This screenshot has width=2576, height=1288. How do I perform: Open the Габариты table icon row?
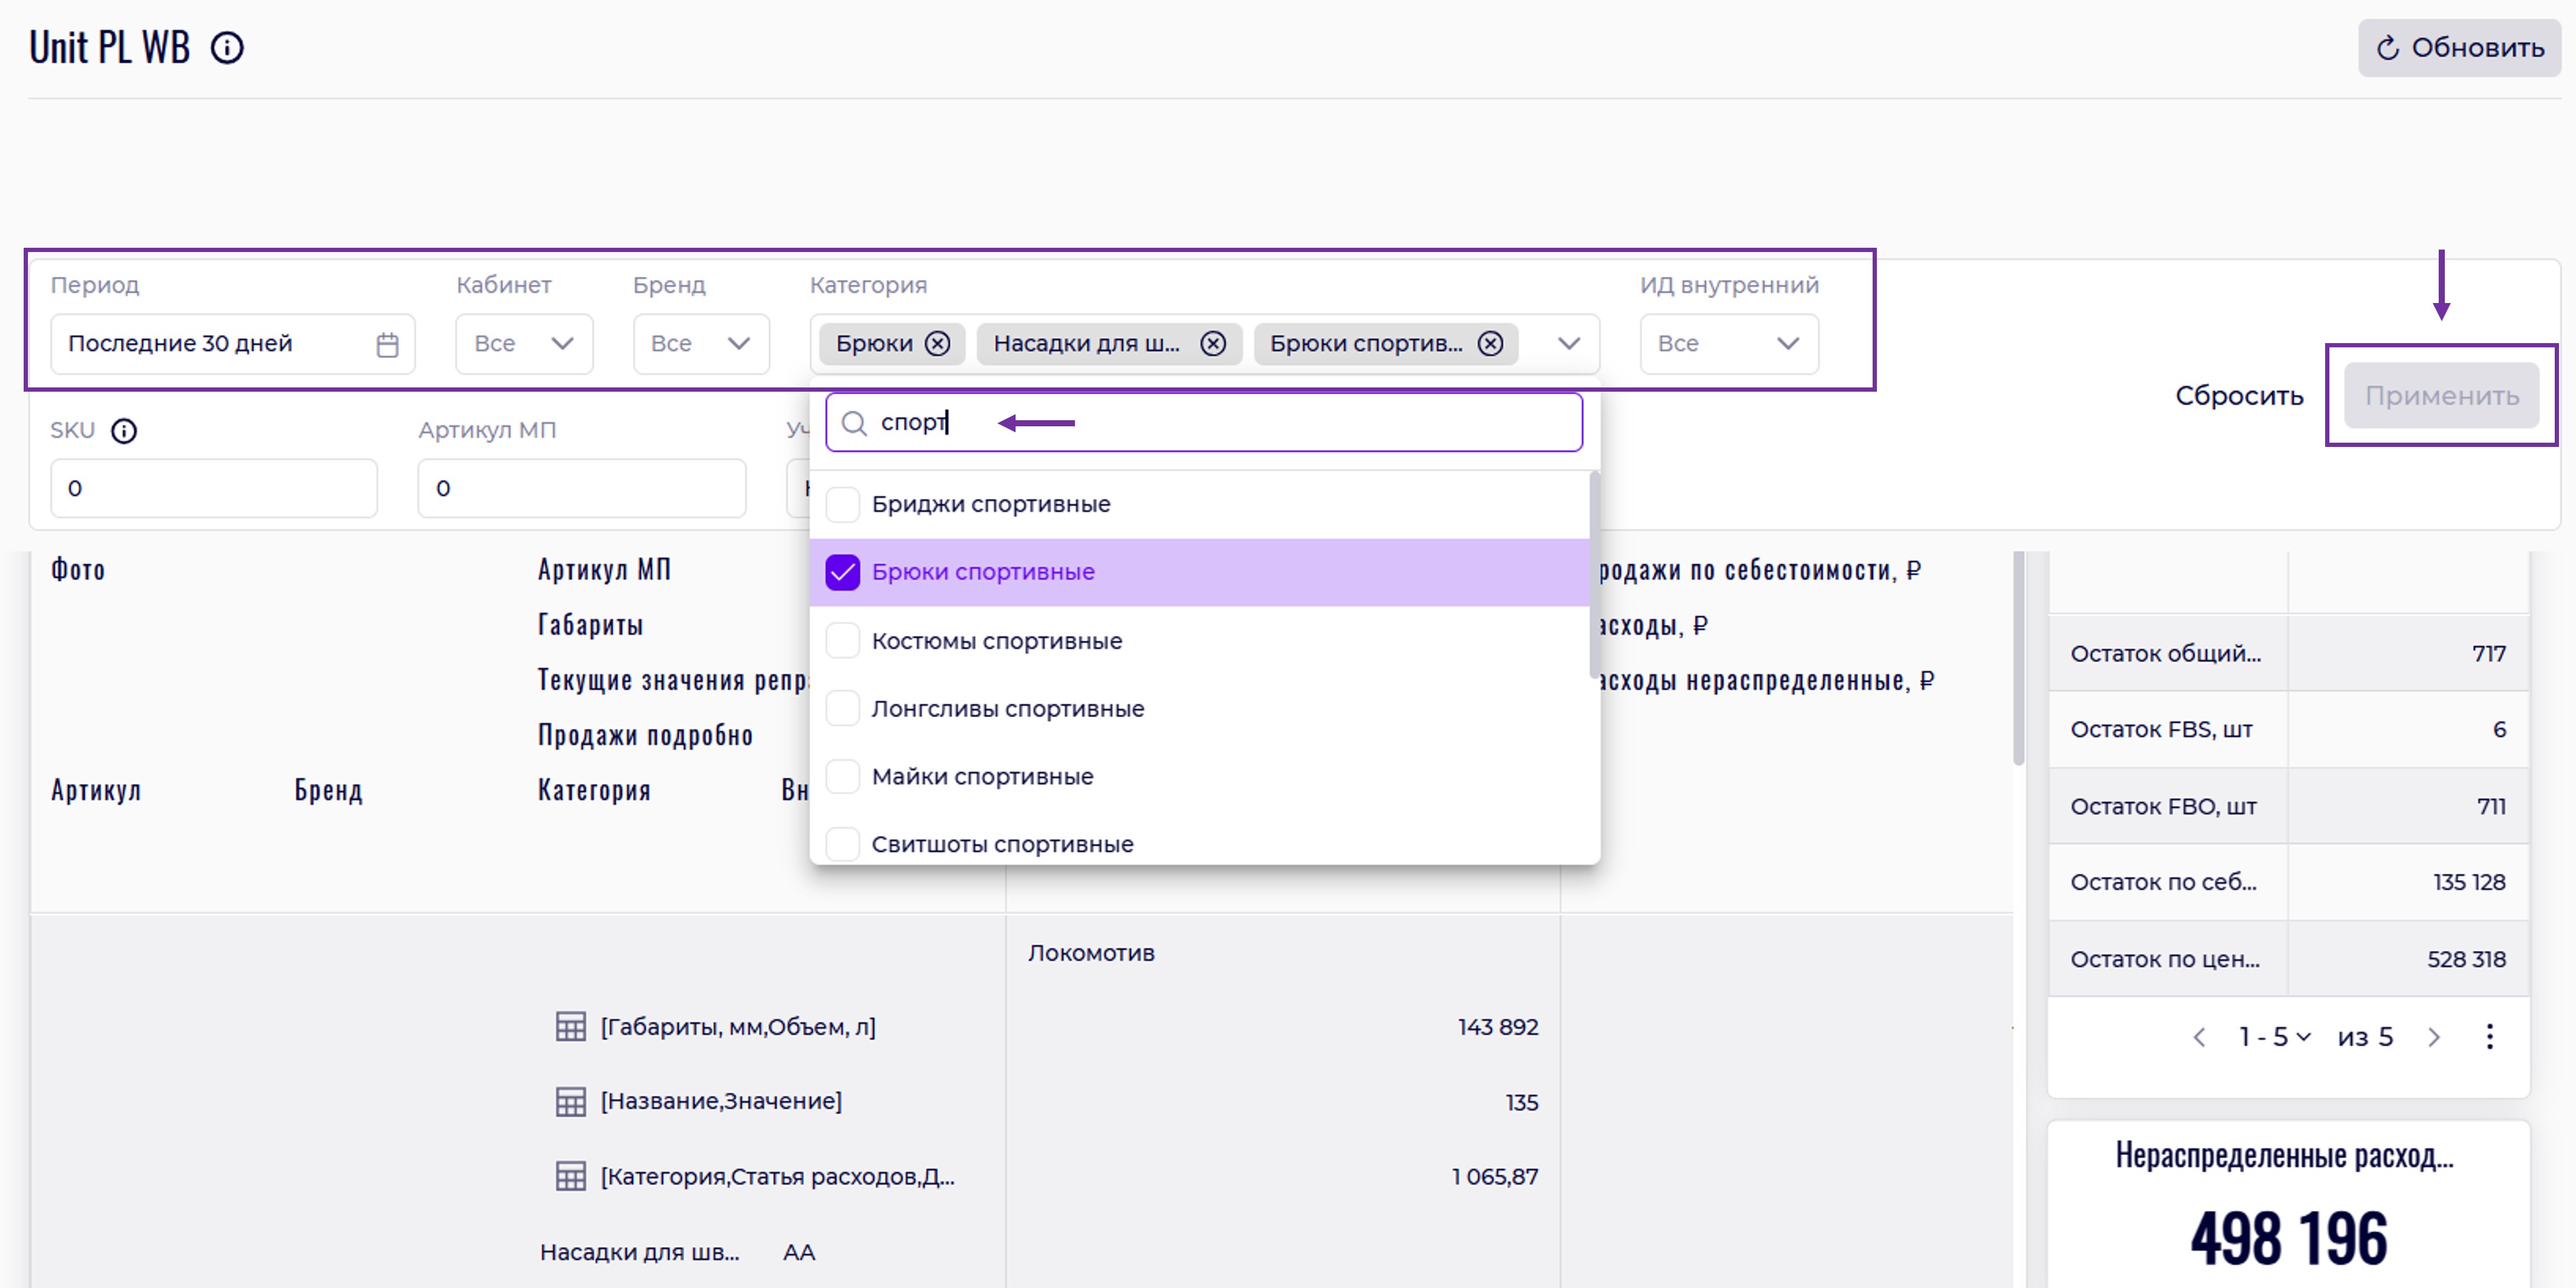tap(571, 1027)
